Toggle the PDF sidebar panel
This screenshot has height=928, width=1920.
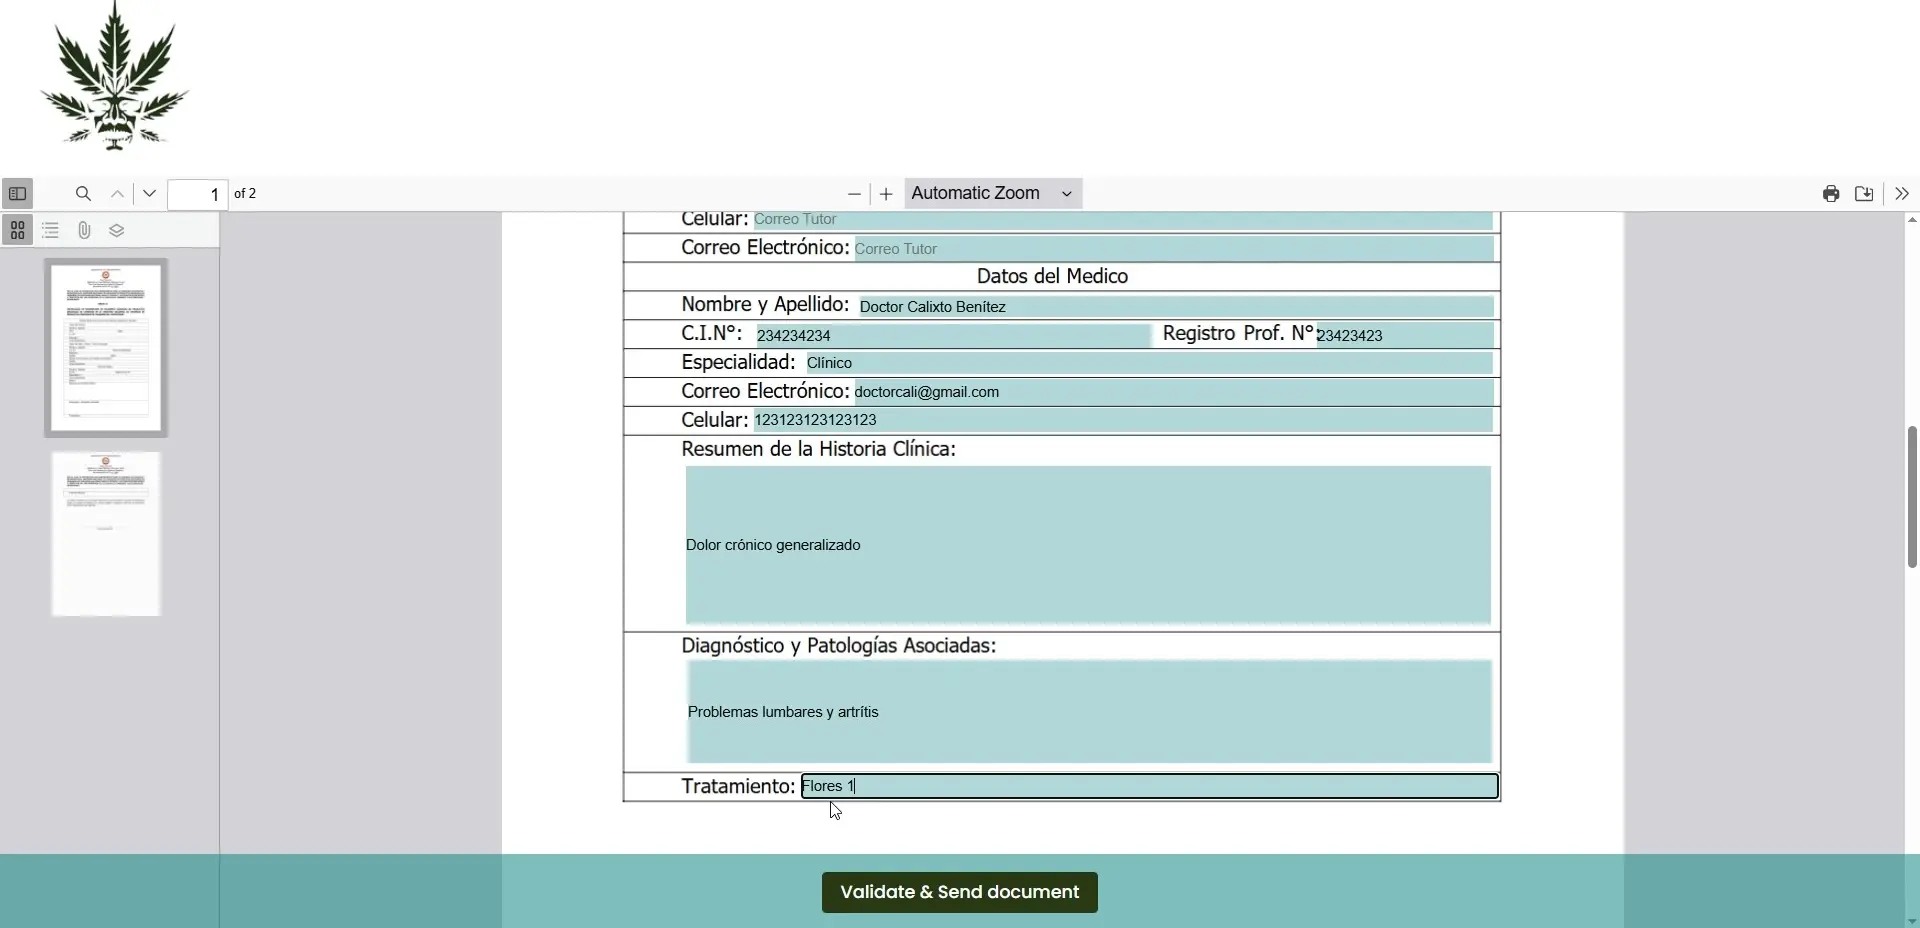(17, 194)
